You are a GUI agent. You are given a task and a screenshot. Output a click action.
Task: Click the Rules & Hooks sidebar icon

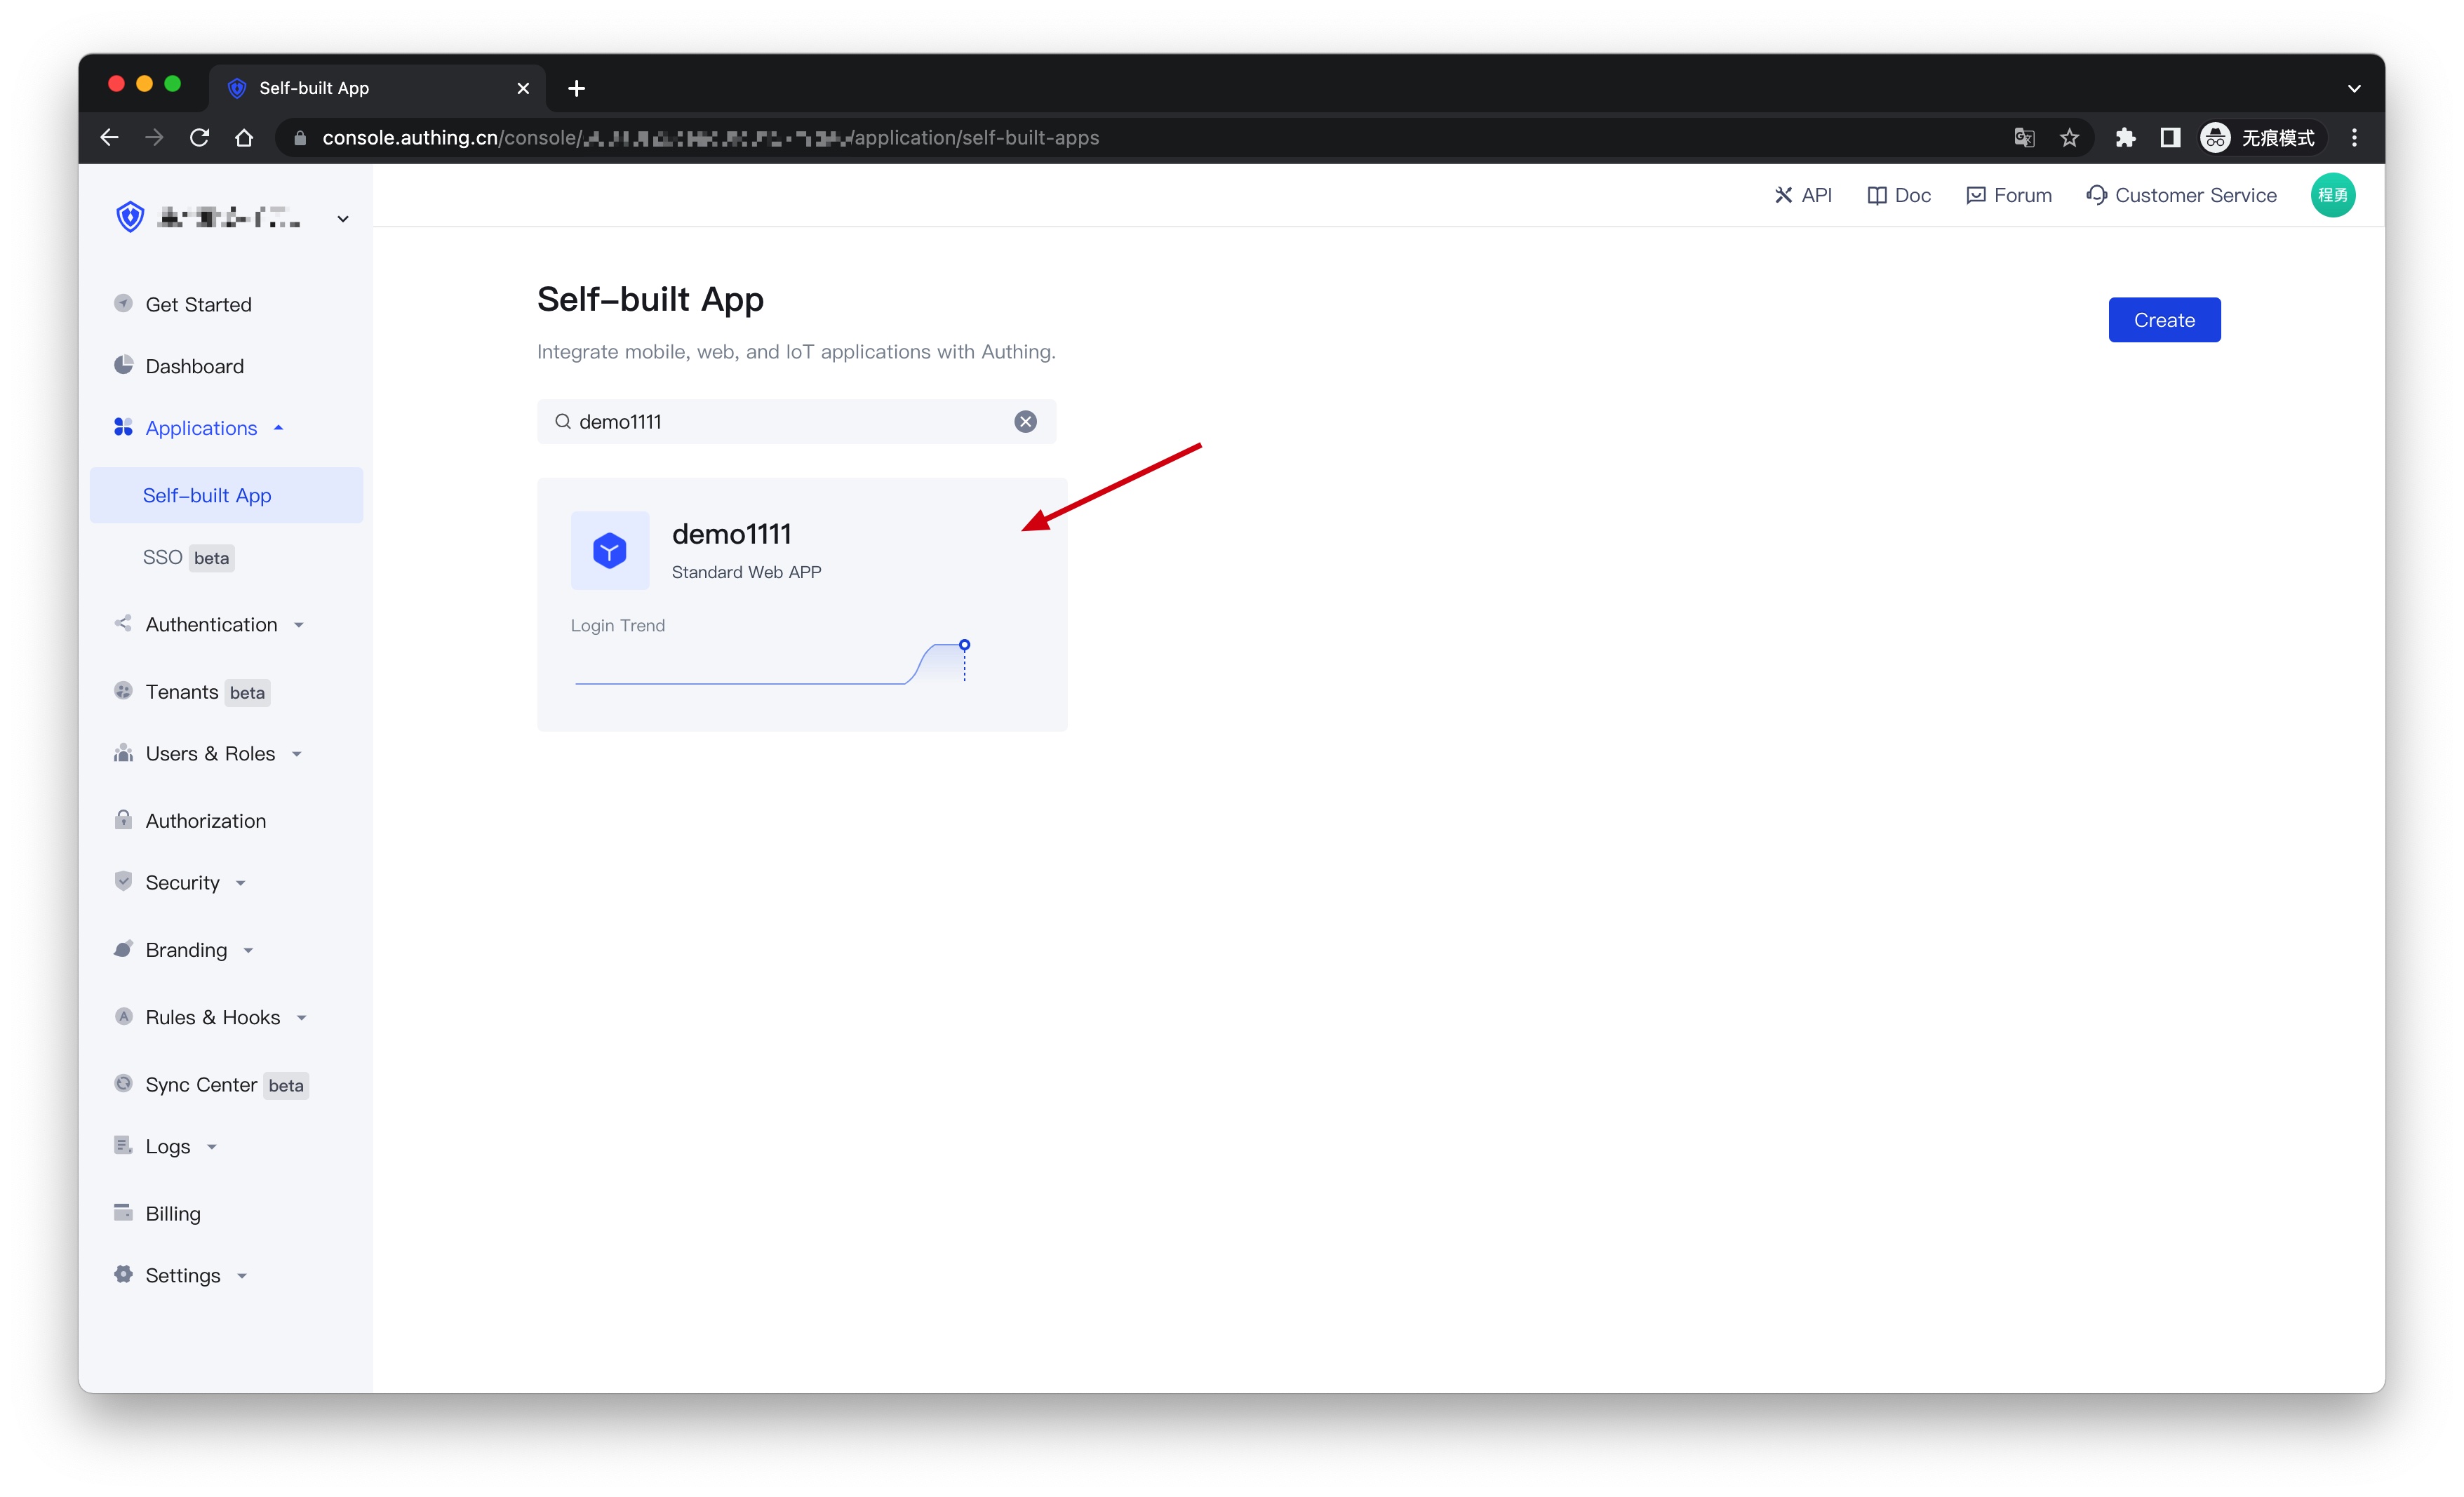click(x=123, y=1016)
